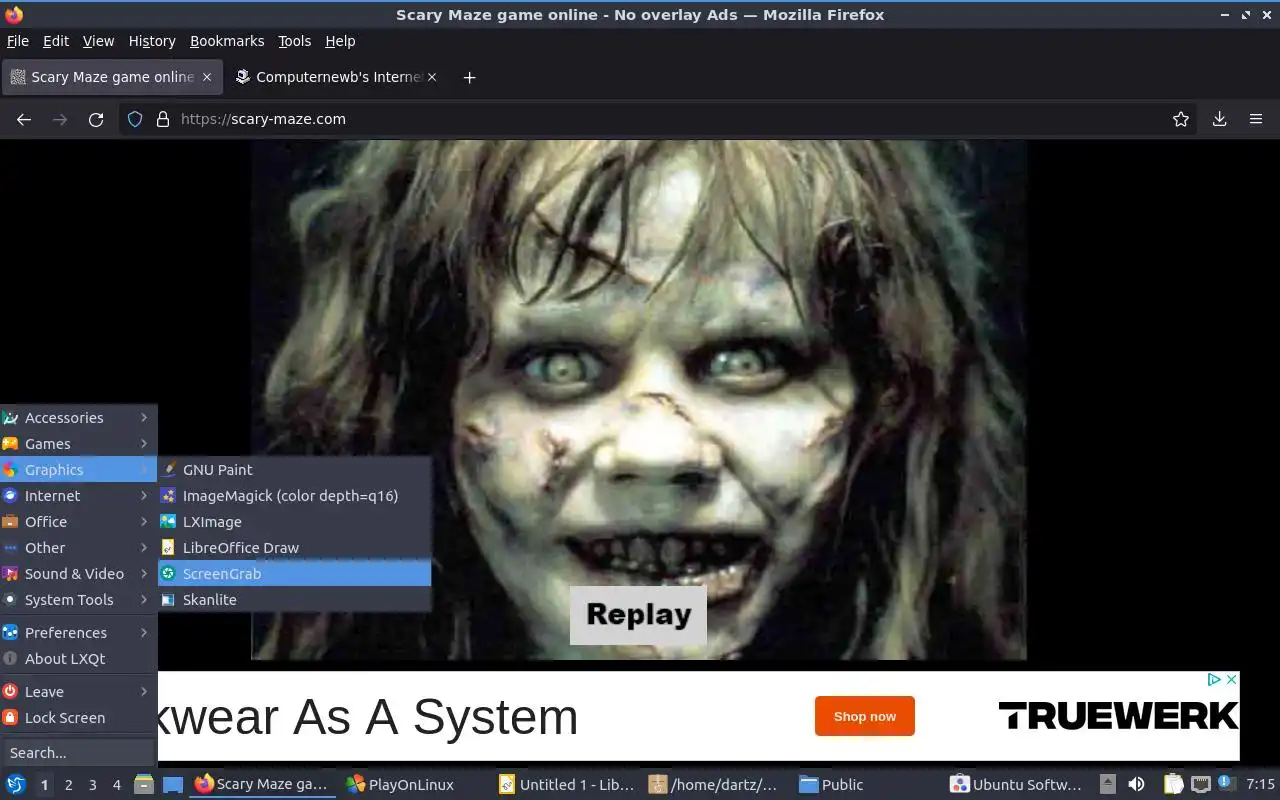The image size is (1280, 800).
Task: Click the application menu Search field
Action: [x=77, y=753]
